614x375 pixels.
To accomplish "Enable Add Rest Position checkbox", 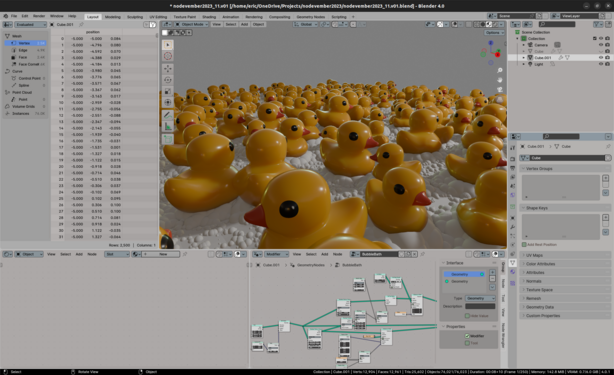I will point(524,244).
